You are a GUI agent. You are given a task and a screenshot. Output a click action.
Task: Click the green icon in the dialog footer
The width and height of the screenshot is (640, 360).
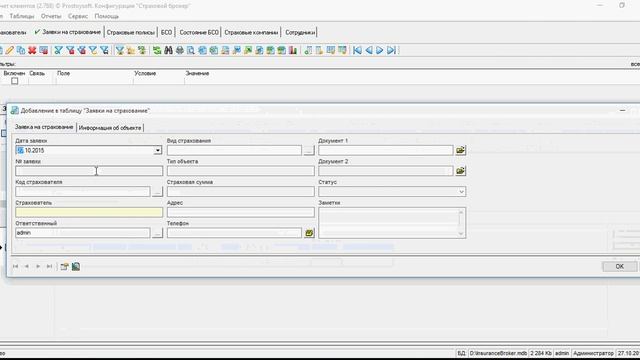(x=76, y=267)
